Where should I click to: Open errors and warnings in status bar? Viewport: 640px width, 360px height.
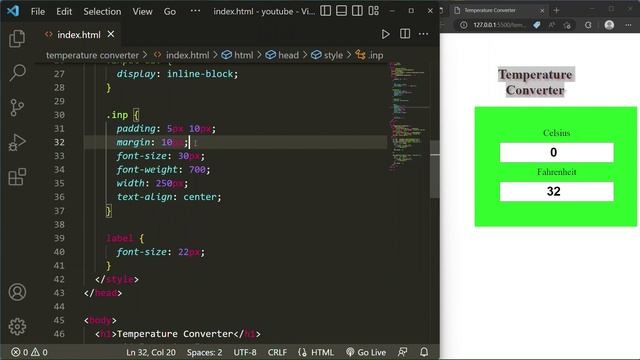coord(29,352)
